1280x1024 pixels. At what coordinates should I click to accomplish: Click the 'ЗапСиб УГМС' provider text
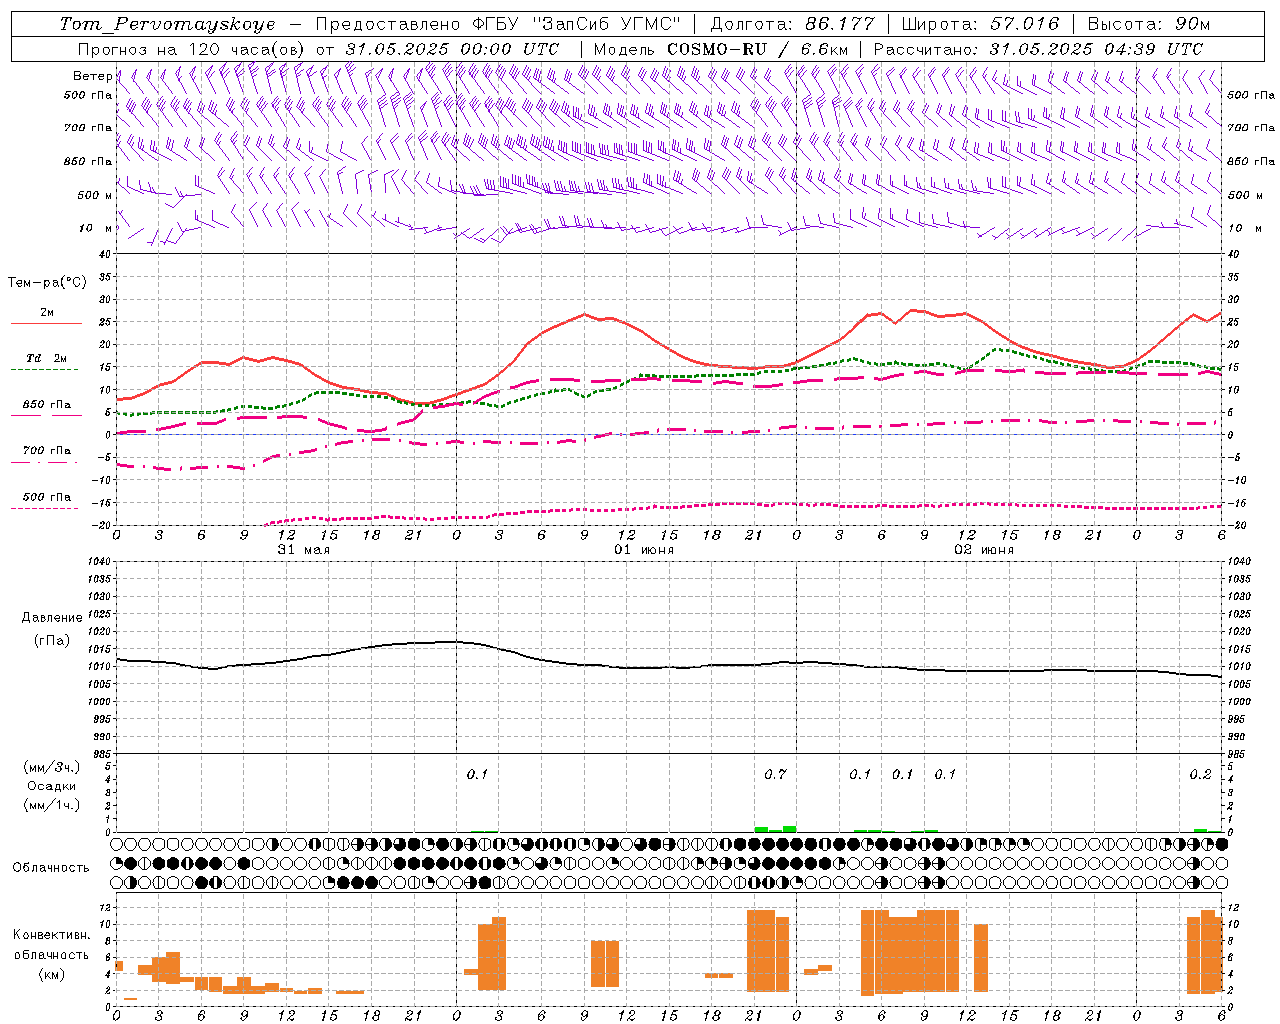[x=609, y=24]
